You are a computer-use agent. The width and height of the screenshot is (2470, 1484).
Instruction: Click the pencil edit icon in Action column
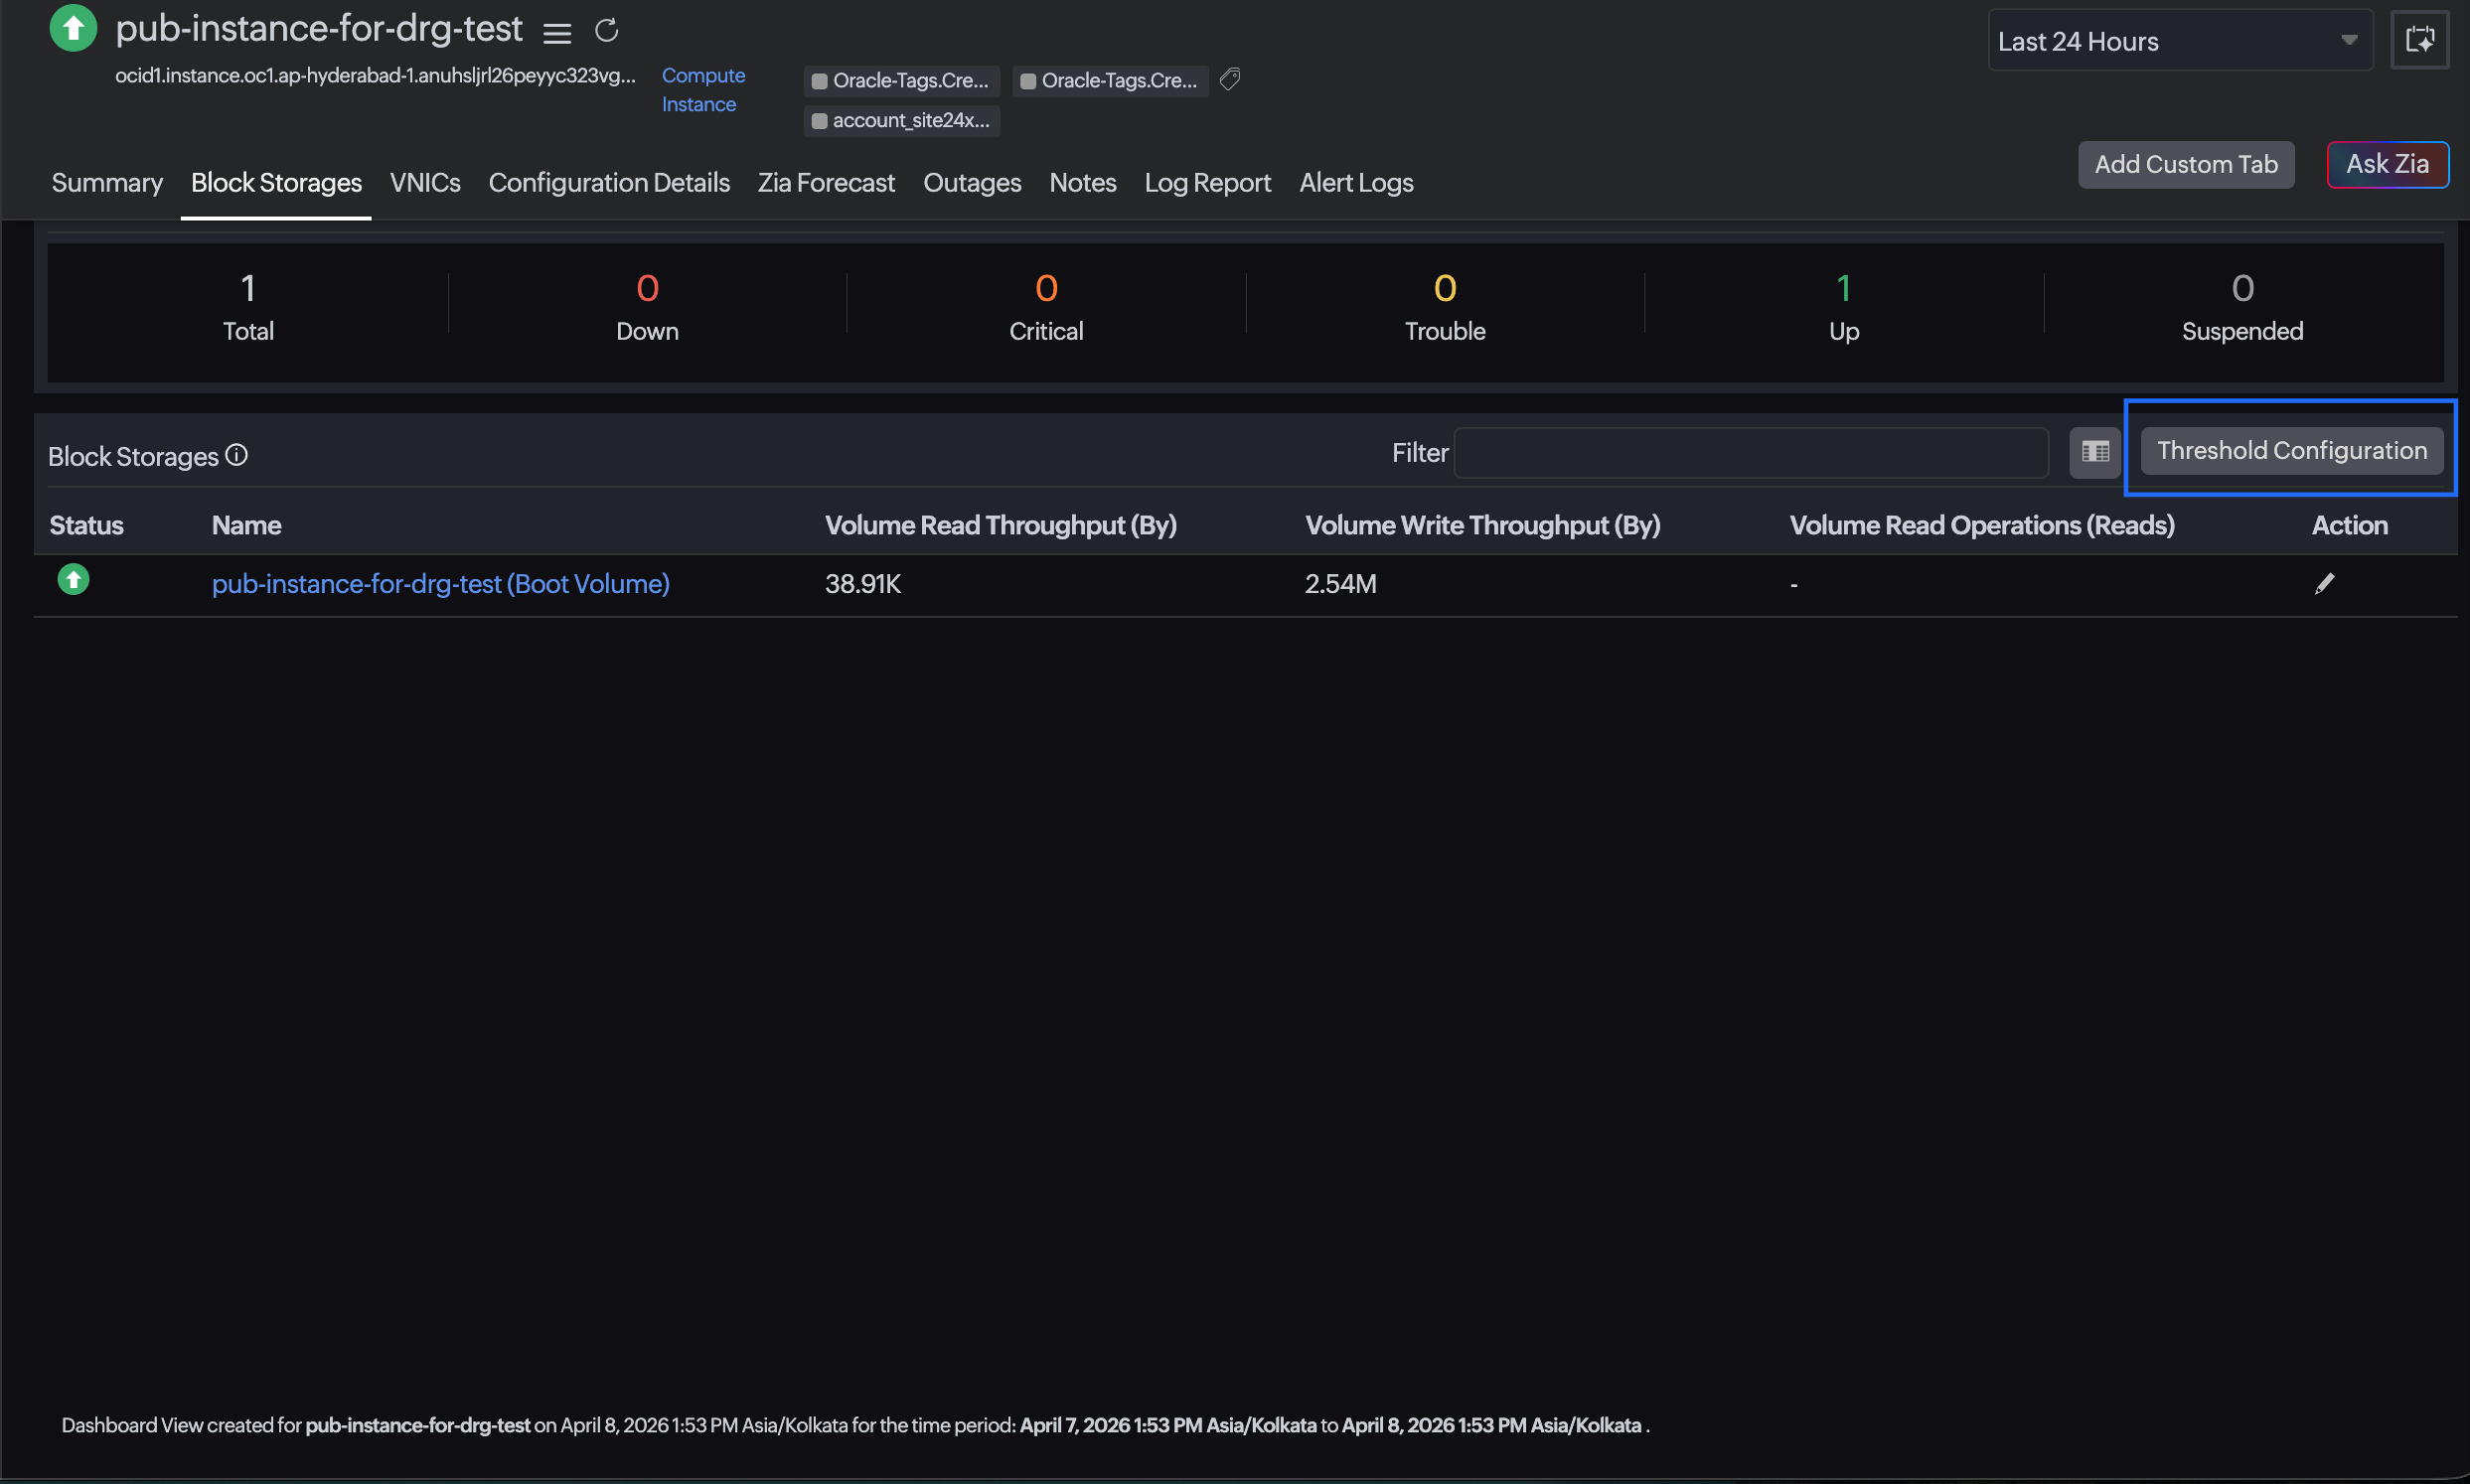click(x=2324, y=584)
